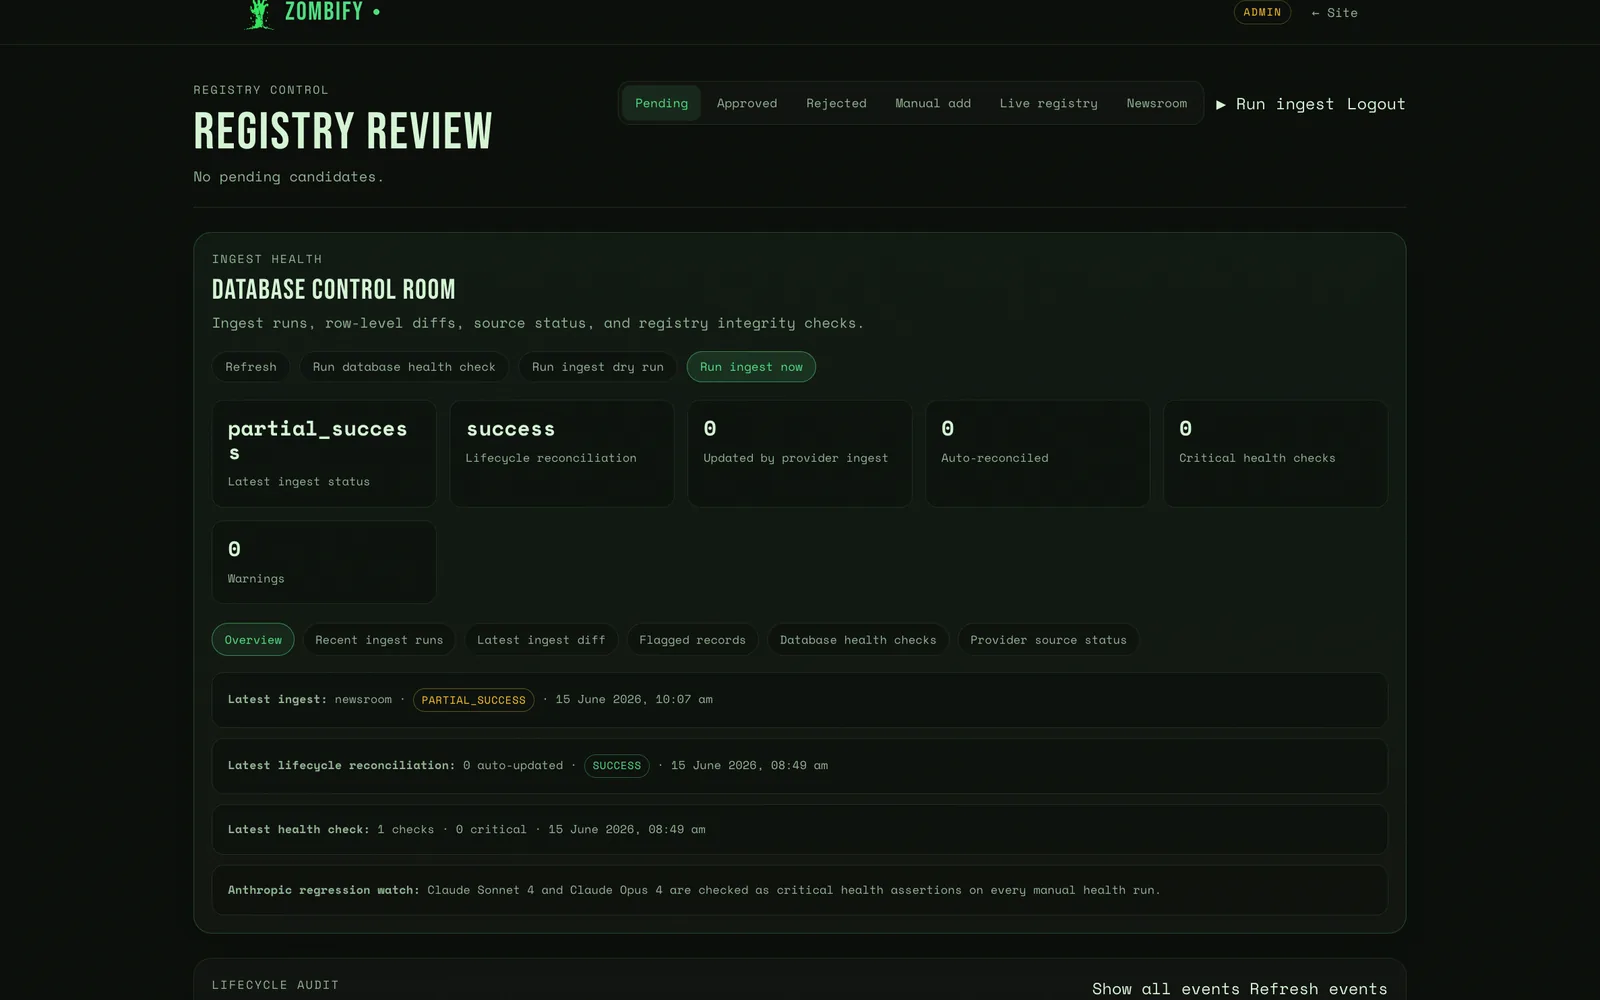The width and height of the screenshot is (1600, 1000).
Task: Open the Recent ingest runs sub-tab
Action: pos(379,640)
